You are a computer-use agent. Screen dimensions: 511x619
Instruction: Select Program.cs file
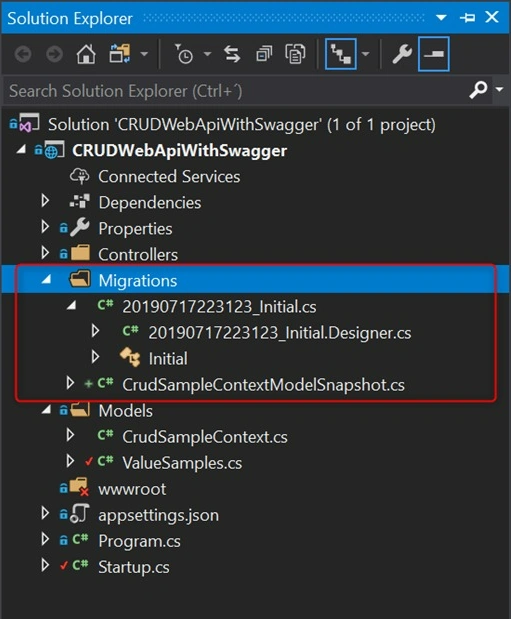[x=139, y=541]
